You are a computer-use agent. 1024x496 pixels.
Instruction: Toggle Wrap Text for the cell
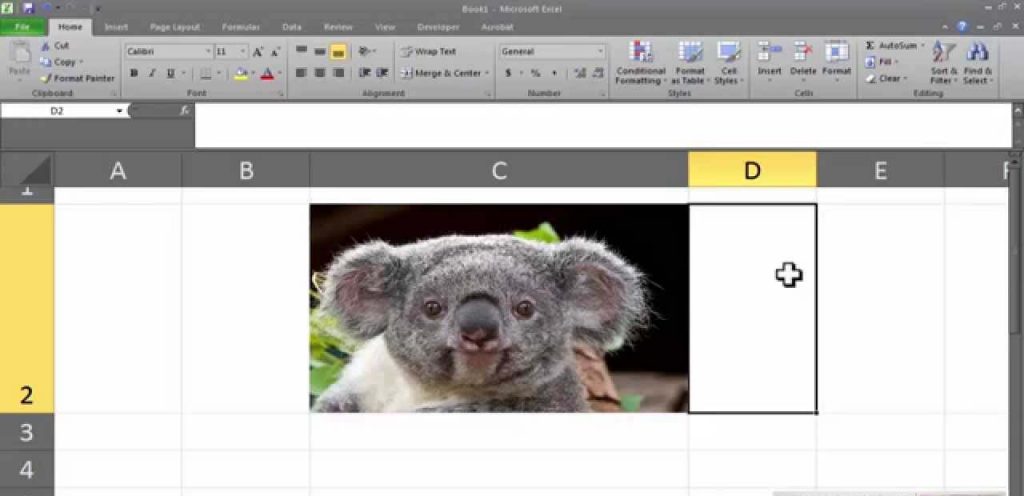point(428,52)
